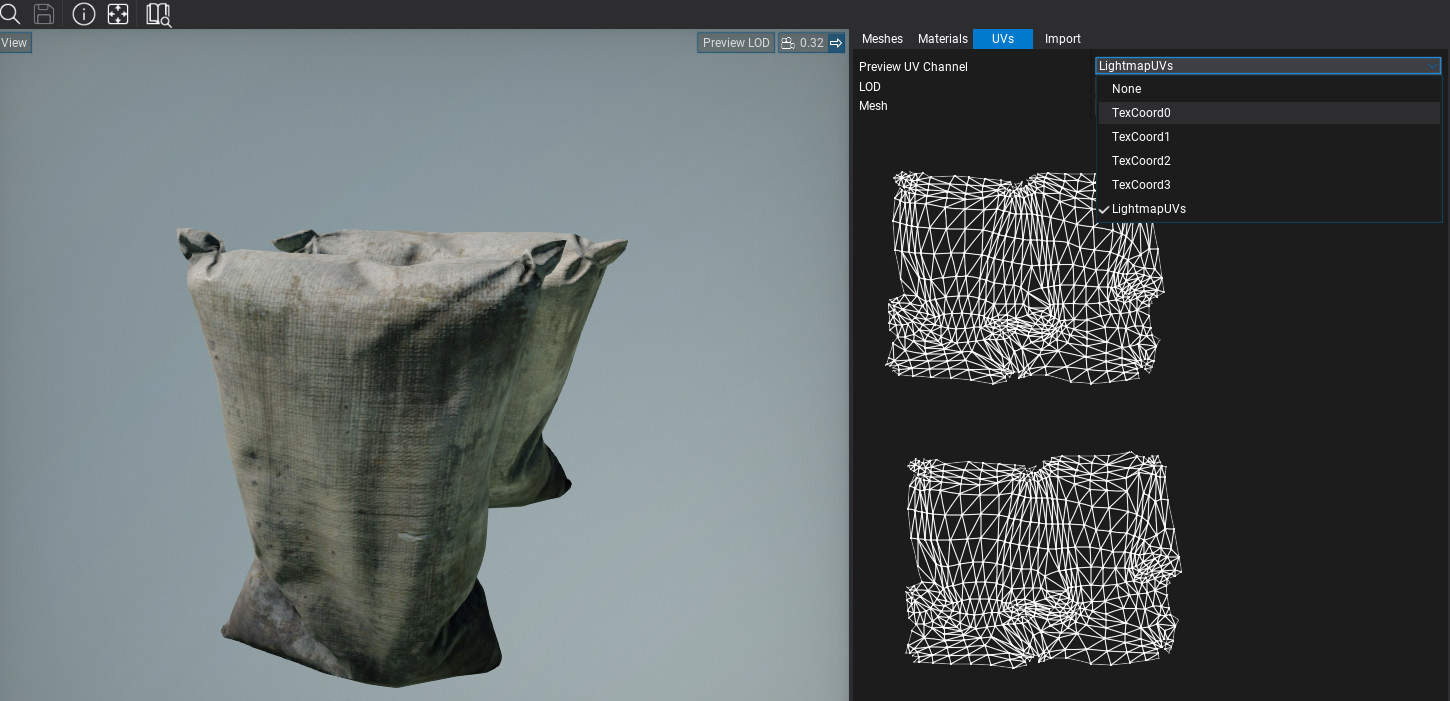Open the View menu in viewport
Viewport: 1450px width, 701px height.
15,43
